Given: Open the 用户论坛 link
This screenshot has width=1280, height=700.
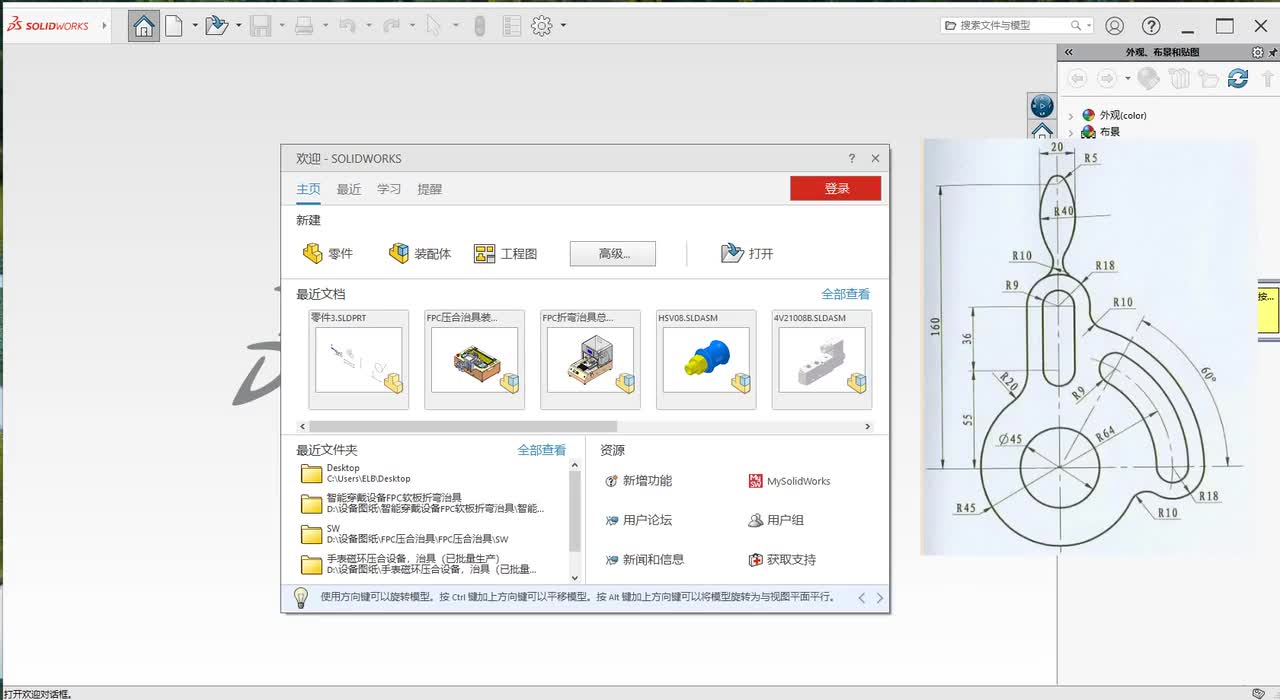Looking at the screenshot, I should pos(639,520).
